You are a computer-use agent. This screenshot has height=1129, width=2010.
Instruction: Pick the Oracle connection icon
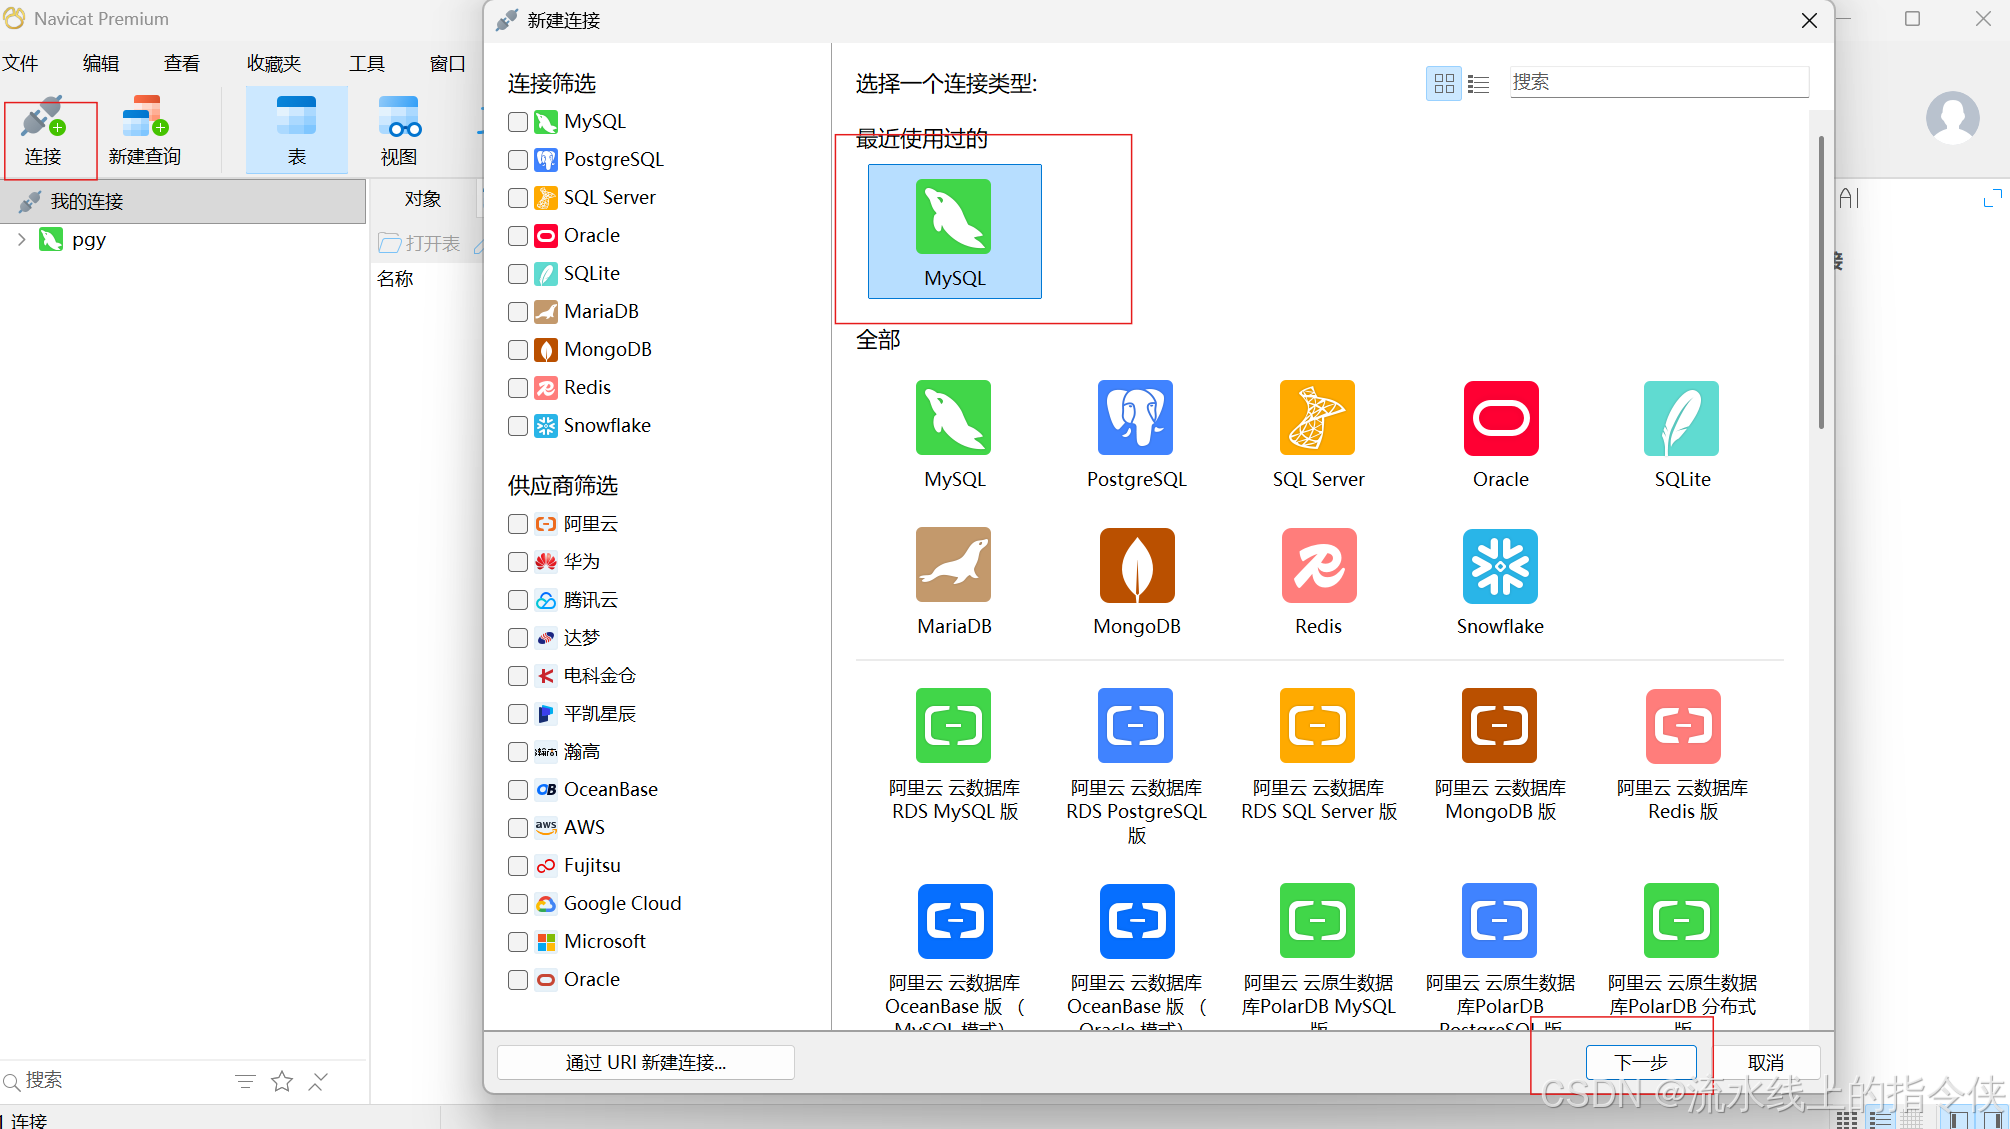pyautogui.click(x=1500, y=418)
